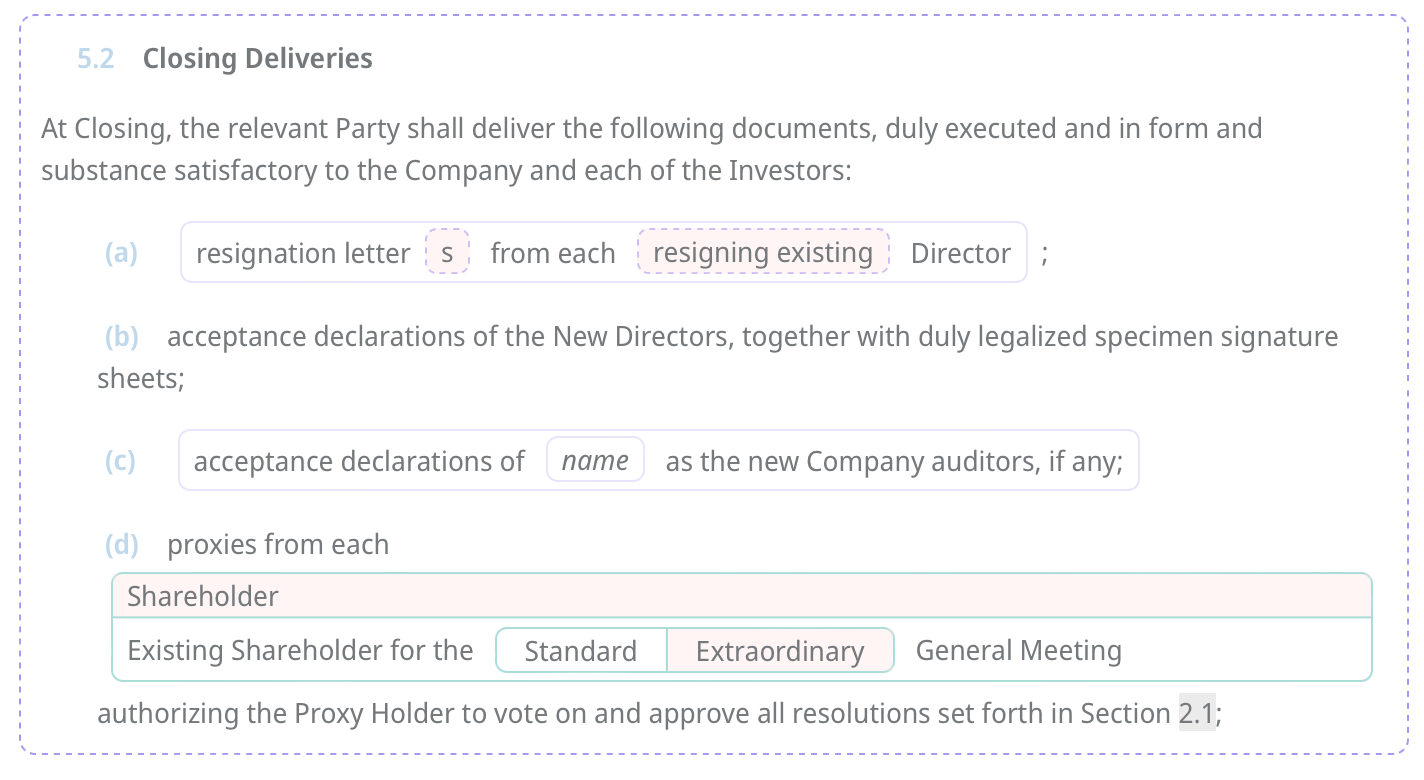Click the (d) list item marker
1424x780 pixels.
pos(121,545)
